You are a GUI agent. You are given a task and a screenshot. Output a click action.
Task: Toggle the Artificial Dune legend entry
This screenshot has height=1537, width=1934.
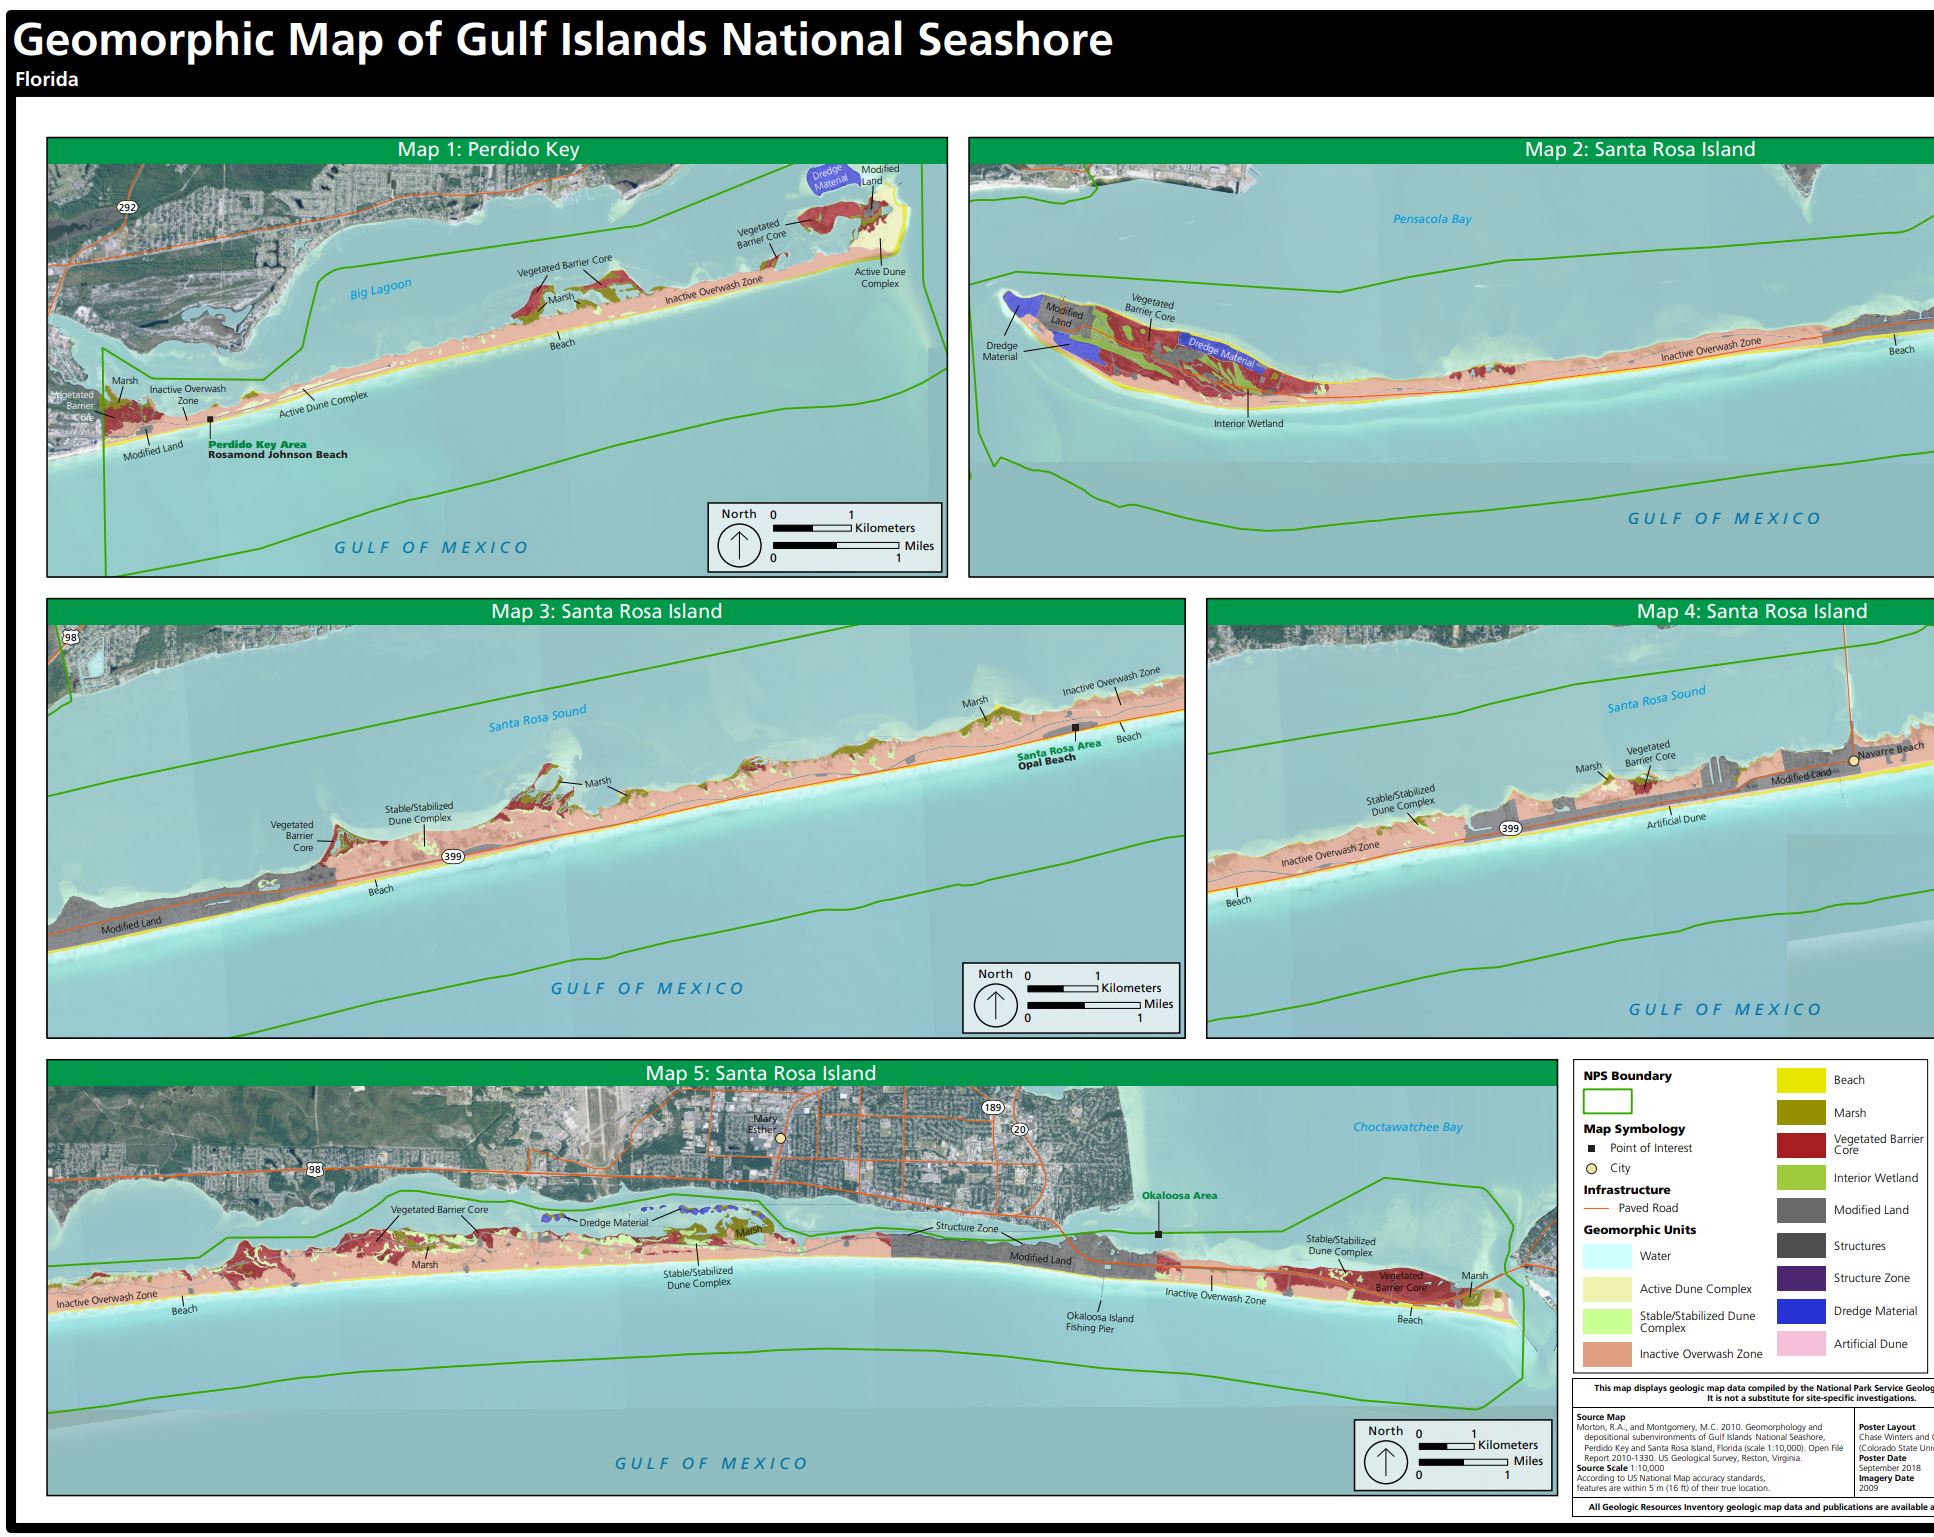coord(1800,1343)
